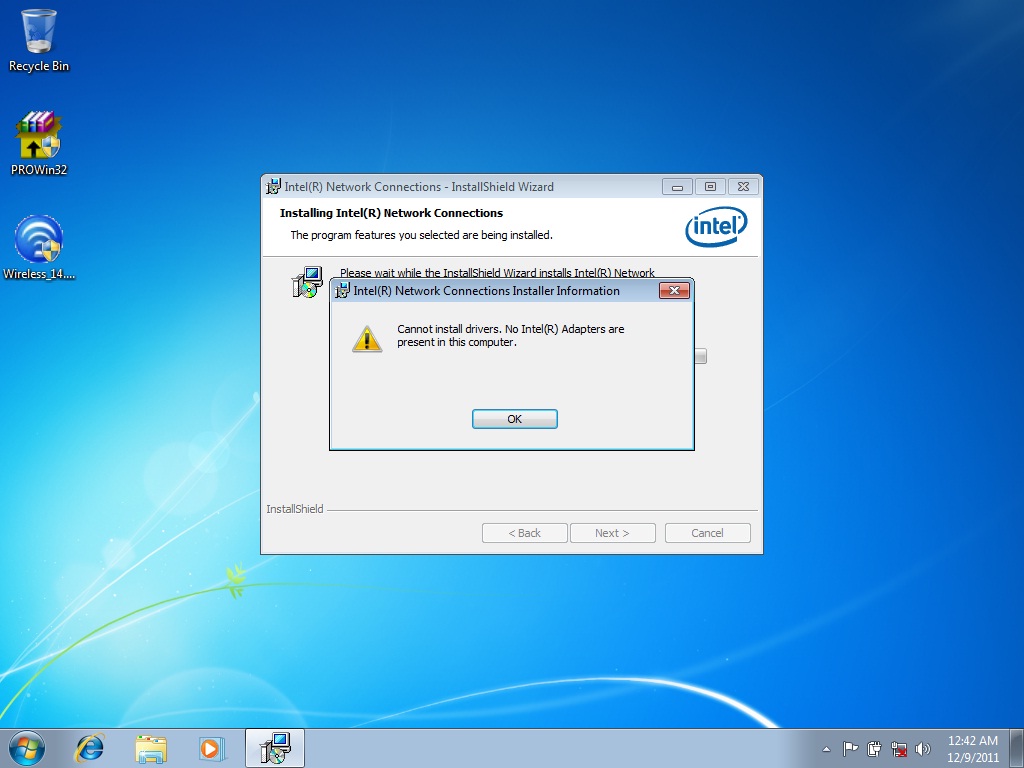Close the InstallShield Wizard window
The image size is (1024, 768).
(x=743, y=187)
